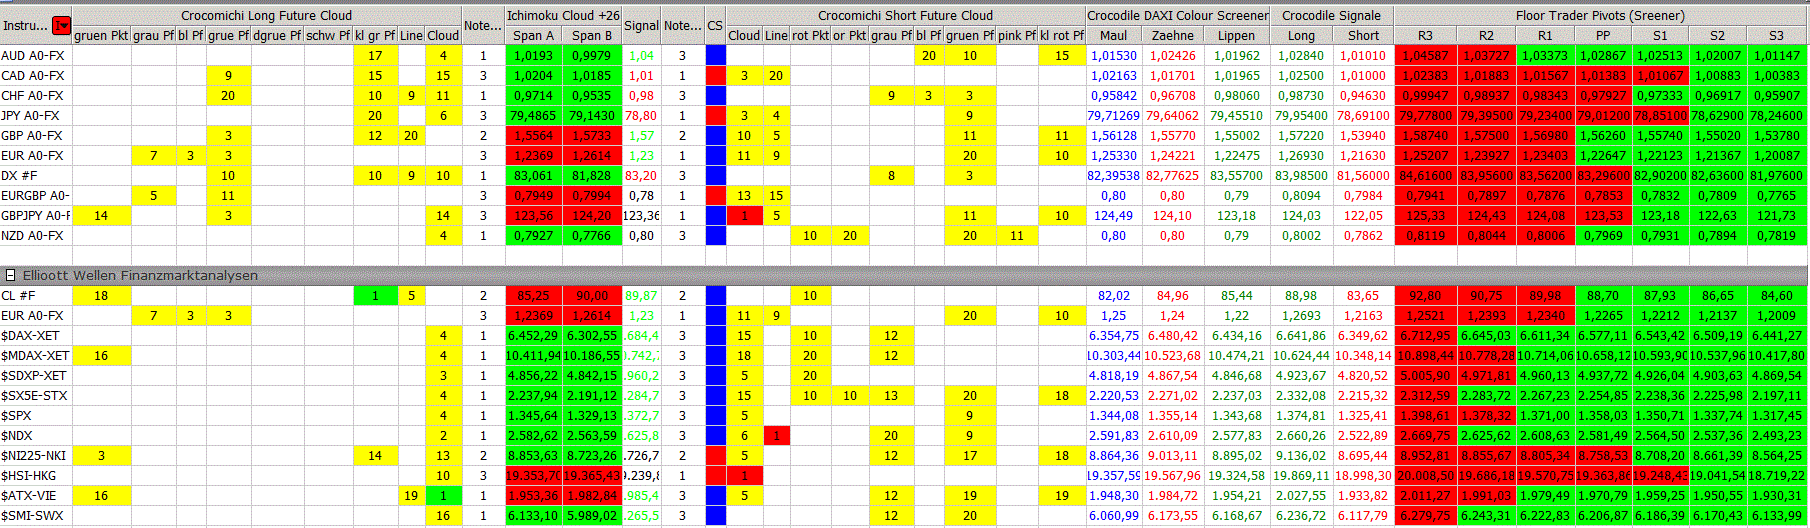The image size is (1810, 528).
Task: Collapse the Ellioott Wellen Finanzmarktanalysen group
Action: [x=11, y=275]
